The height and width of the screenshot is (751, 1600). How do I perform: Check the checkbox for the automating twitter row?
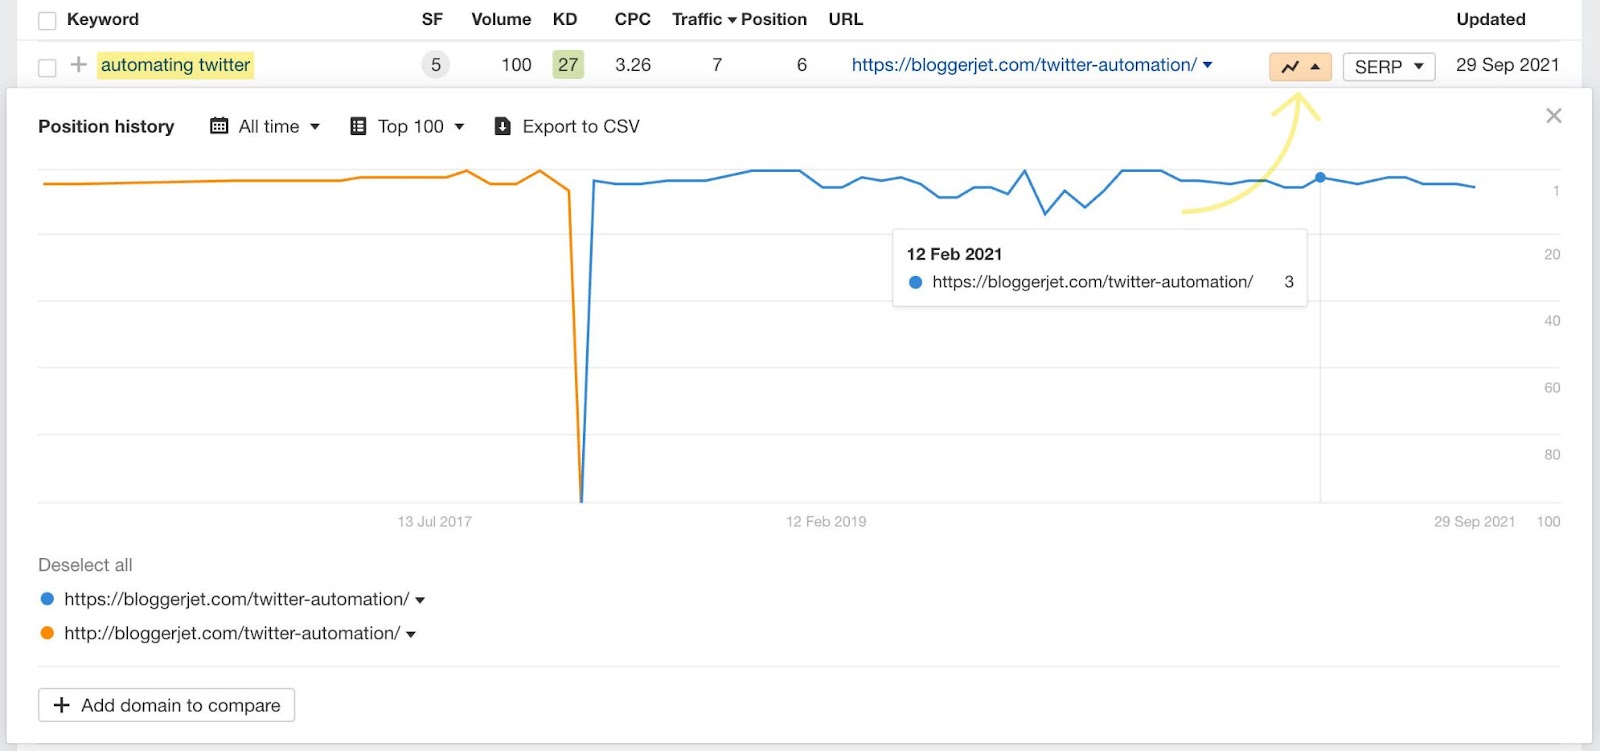pos(46,65)
